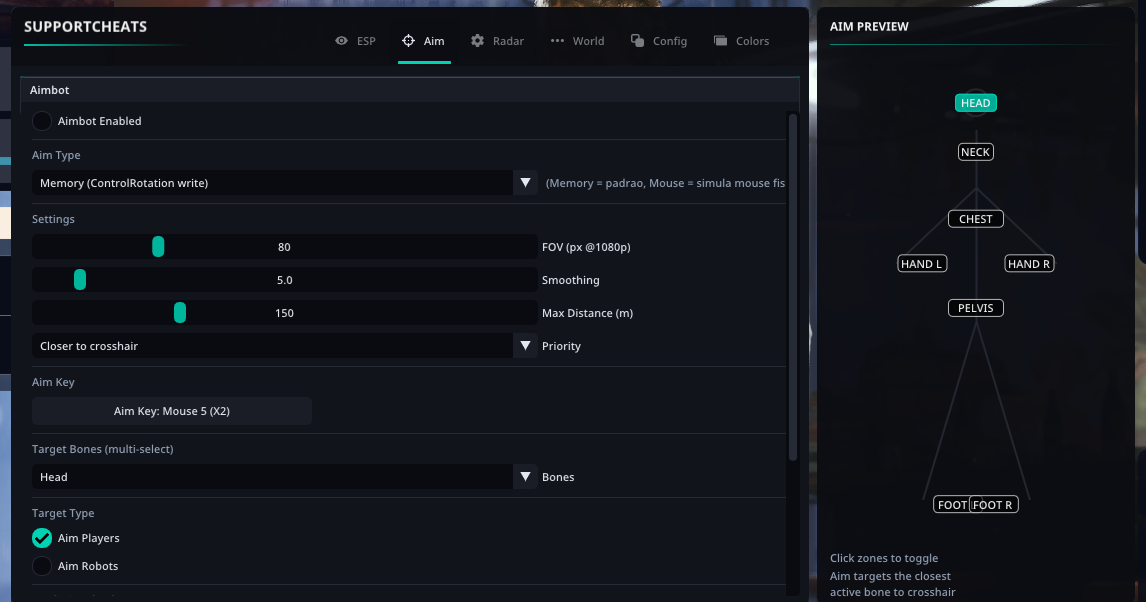Image resolution: width=1146 pixels, height=602 pixels.
Task: Click the vertical scrollbar of the Aimbot panel
Action: (x=793, y=286)
